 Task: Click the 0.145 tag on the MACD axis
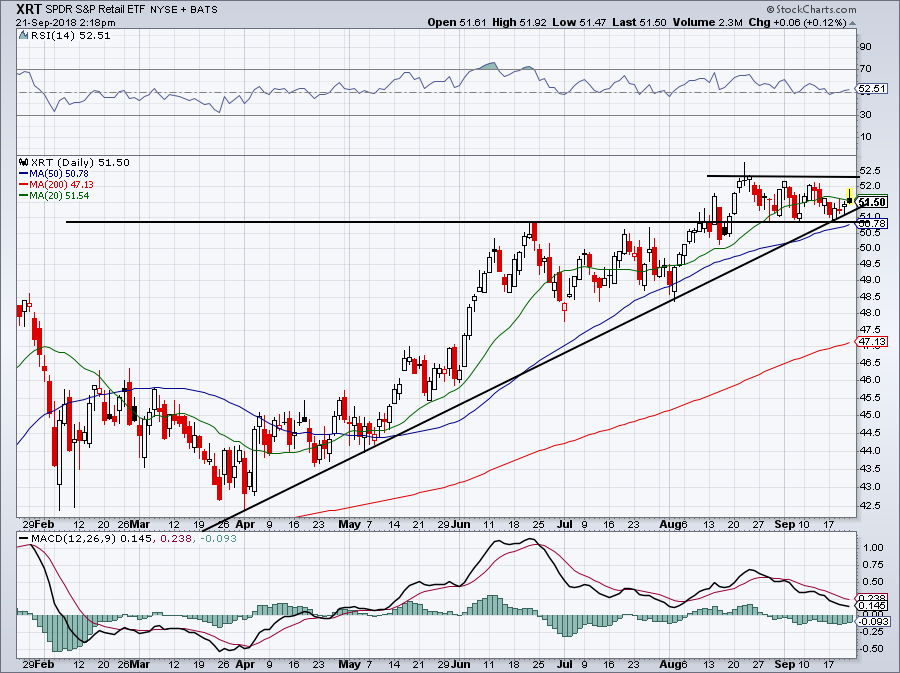(872, 606)
